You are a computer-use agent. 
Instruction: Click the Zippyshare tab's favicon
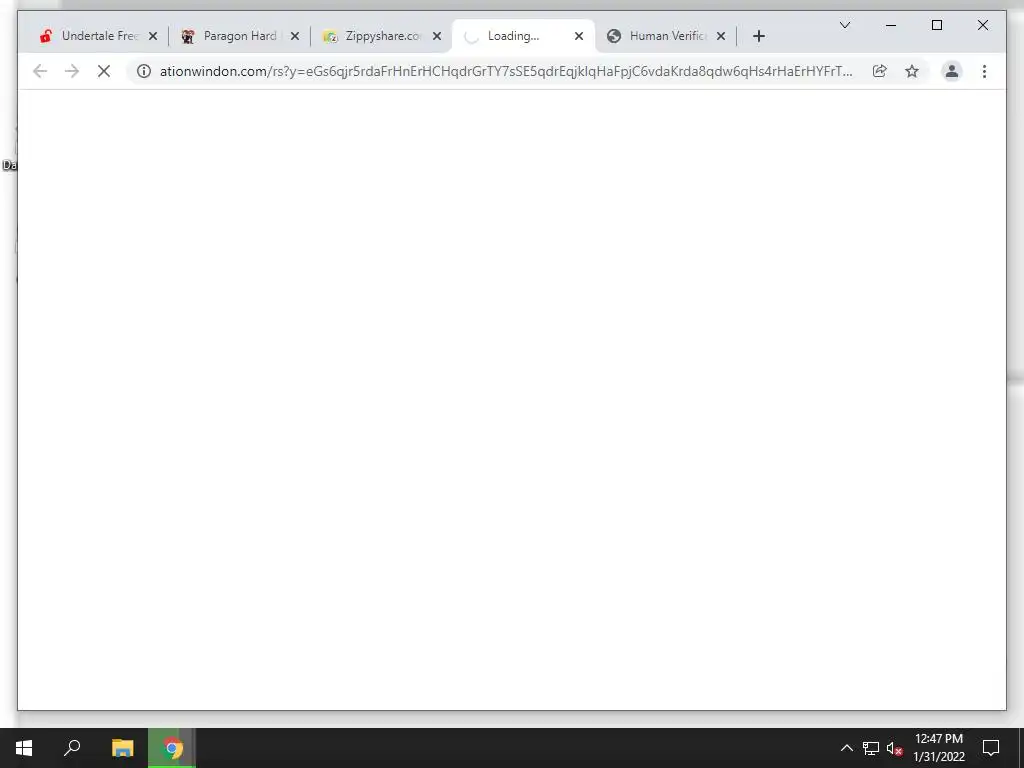[330, 37]
